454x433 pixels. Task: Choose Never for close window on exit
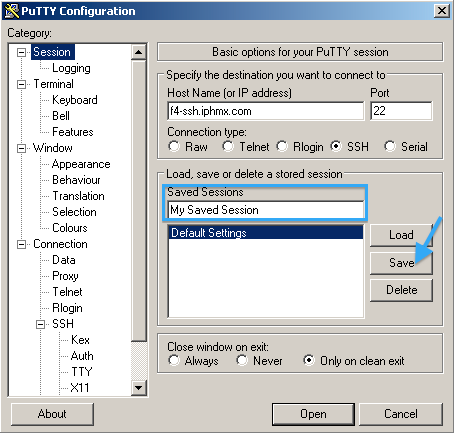point(242,361)
